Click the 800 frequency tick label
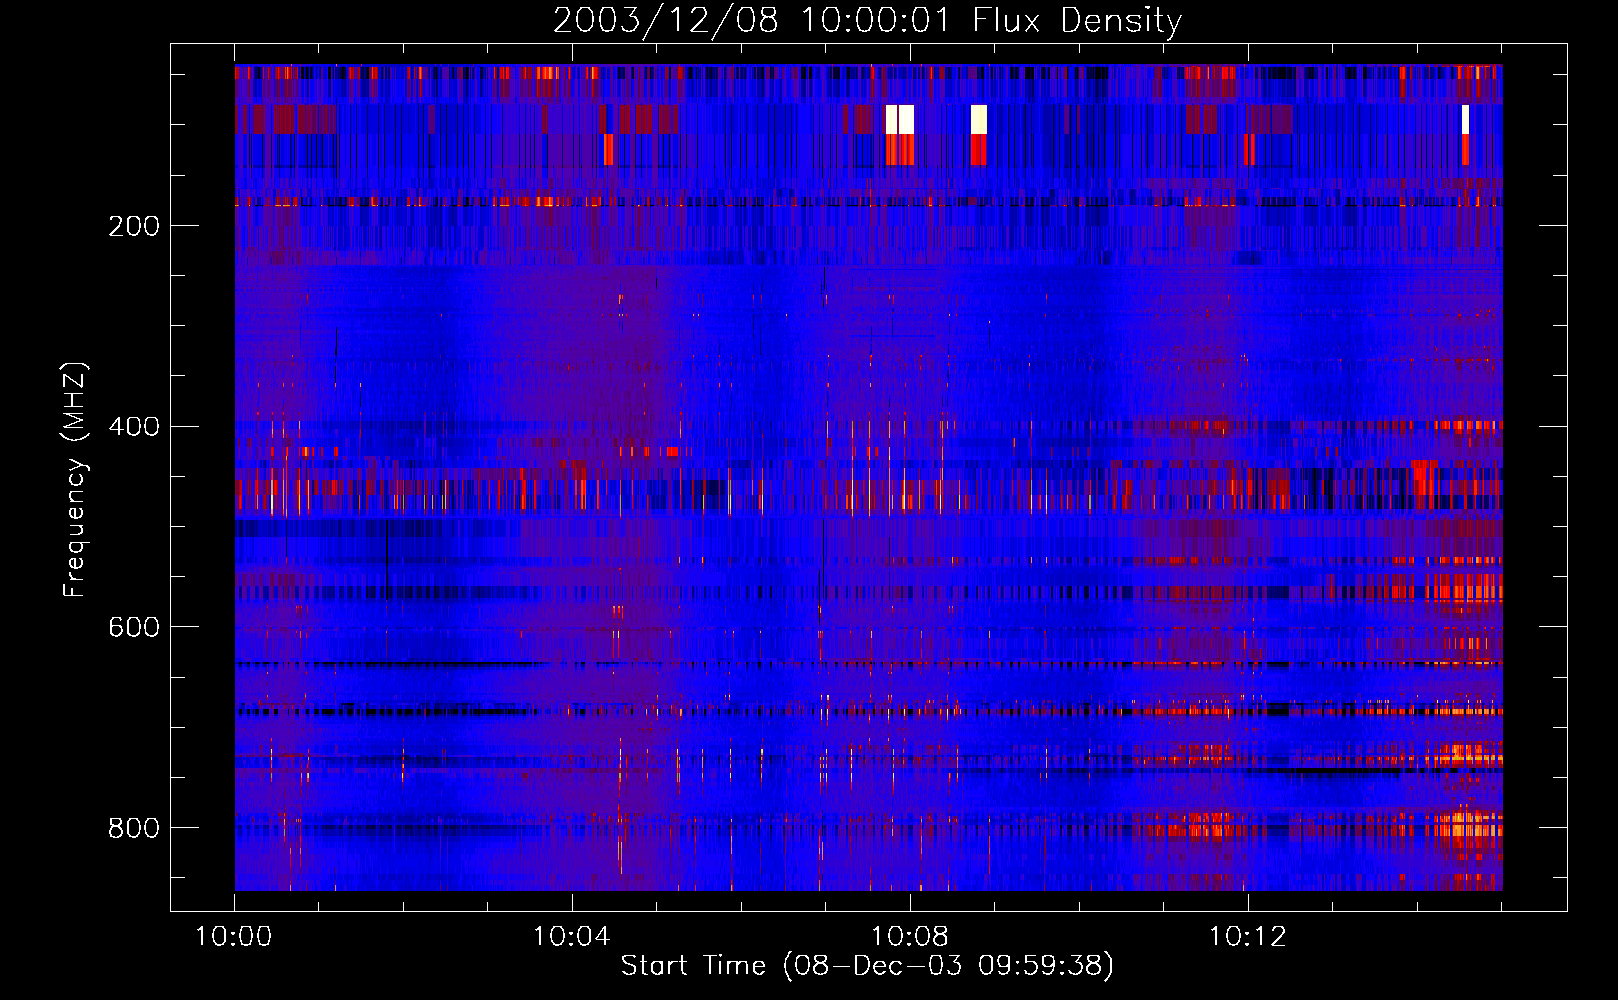The width and height of the screenshot is (1618, 1000). click(134, 828)
